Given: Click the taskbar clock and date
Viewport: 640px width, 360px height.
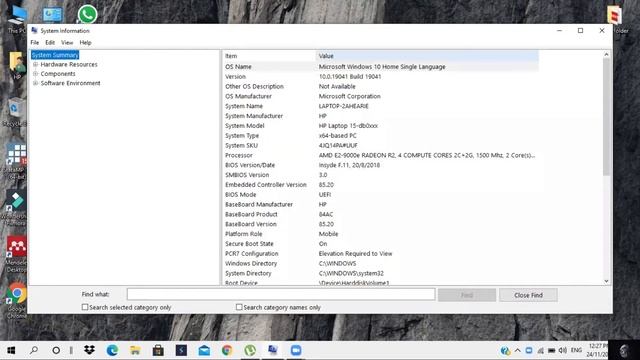Looking at the screenshot, I should point(597,350).
